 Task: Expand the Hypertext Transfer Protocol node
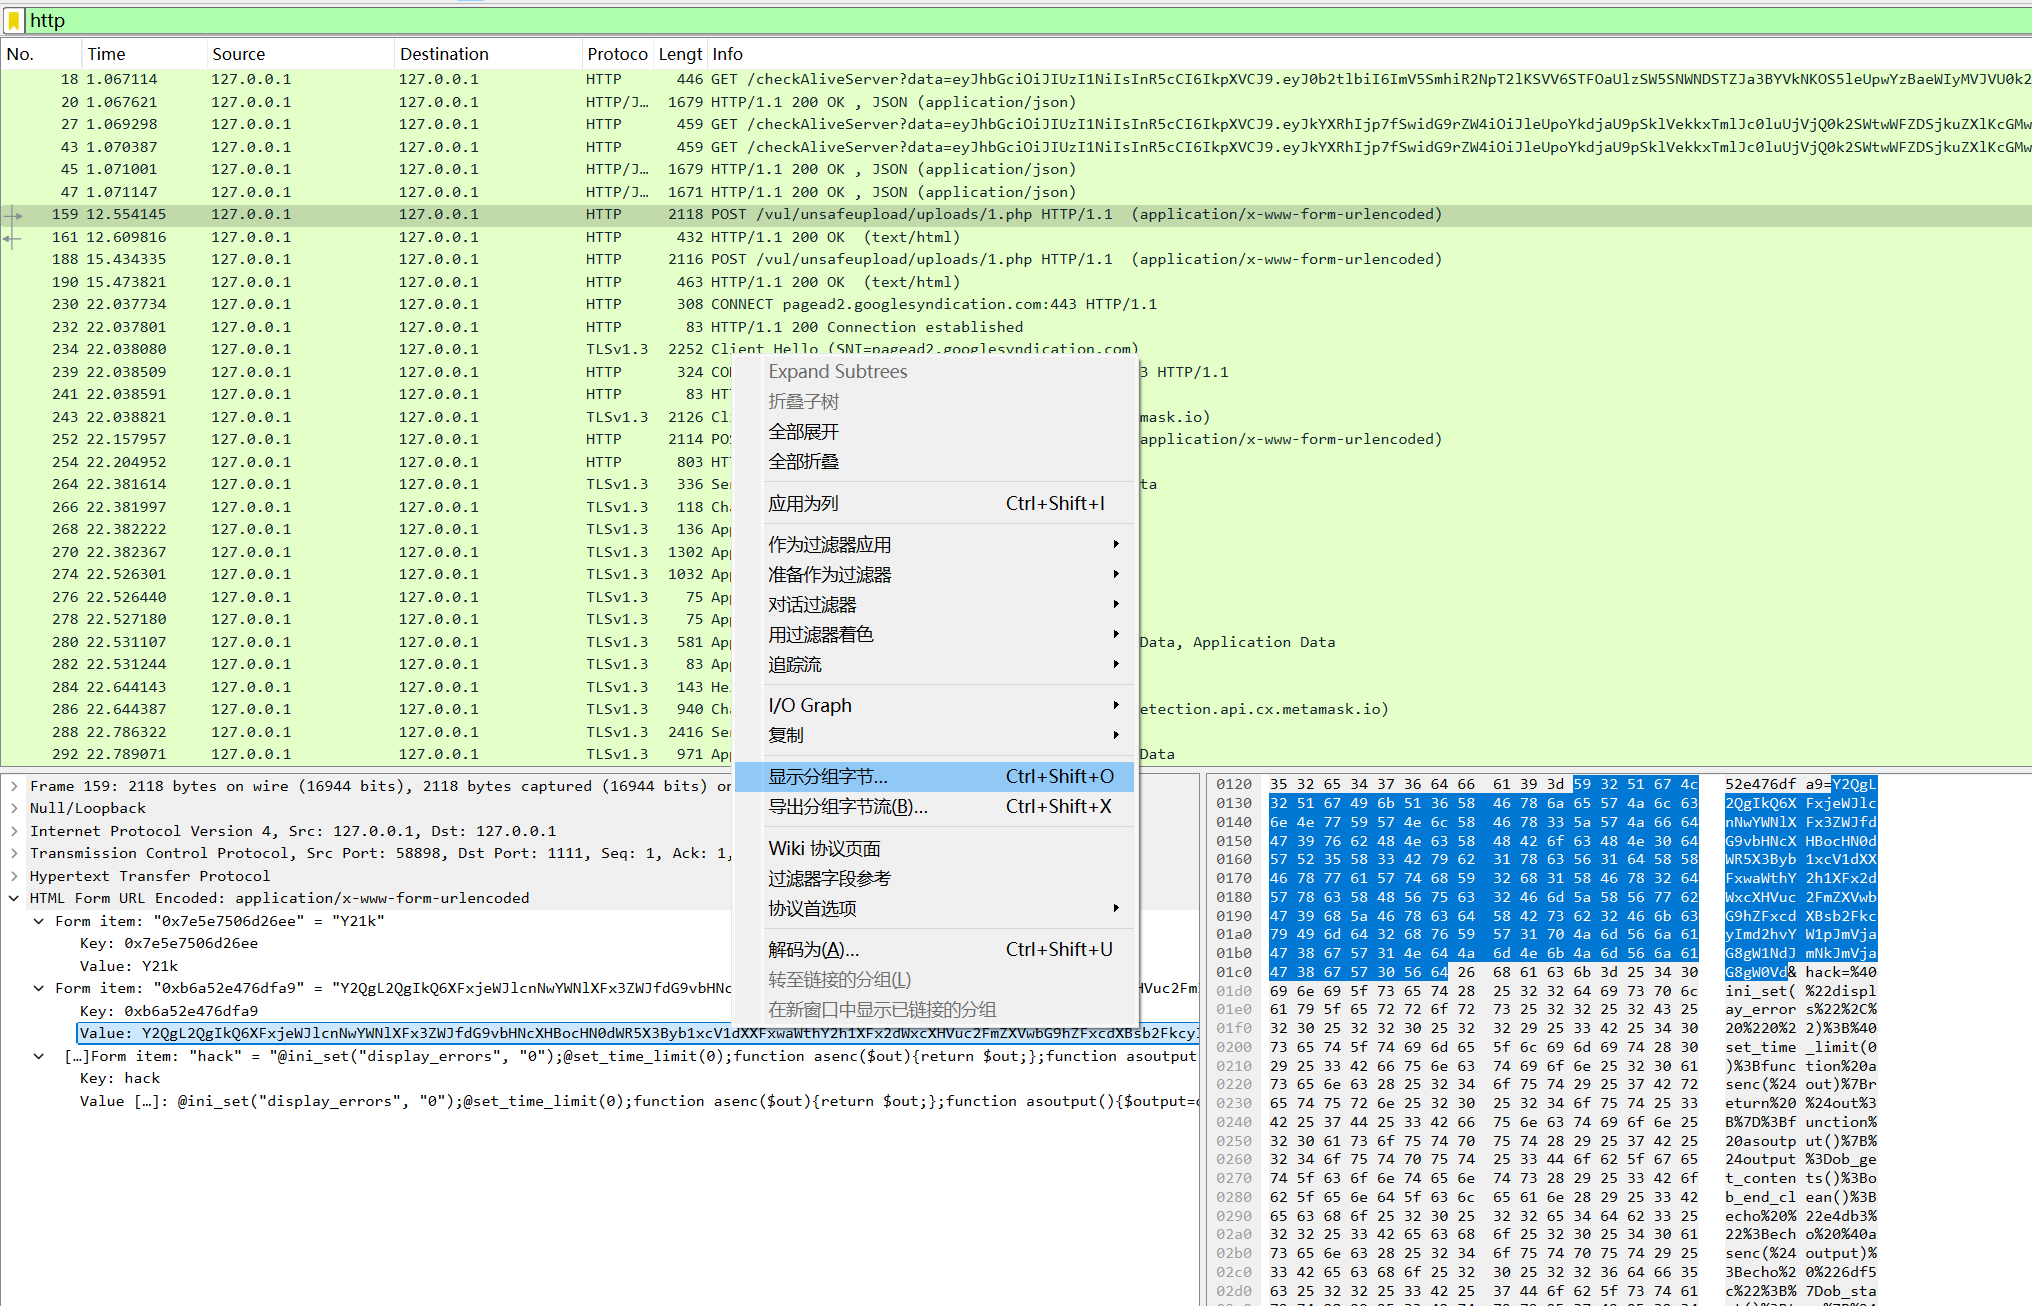coord(14,876)
